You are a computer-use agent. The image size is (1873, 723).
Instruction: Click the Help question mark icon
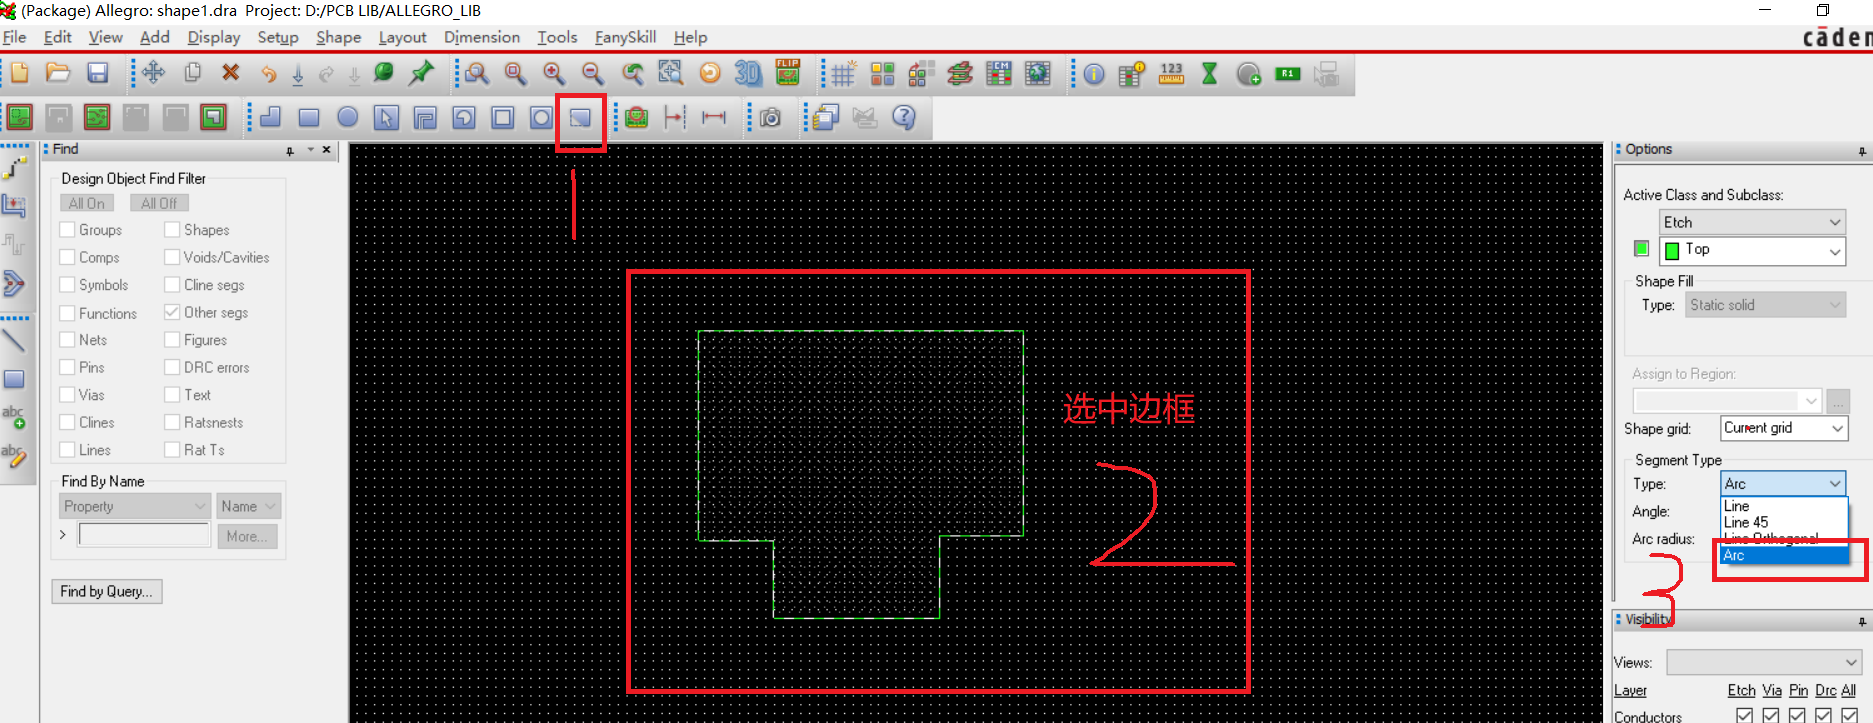point(904,117)
